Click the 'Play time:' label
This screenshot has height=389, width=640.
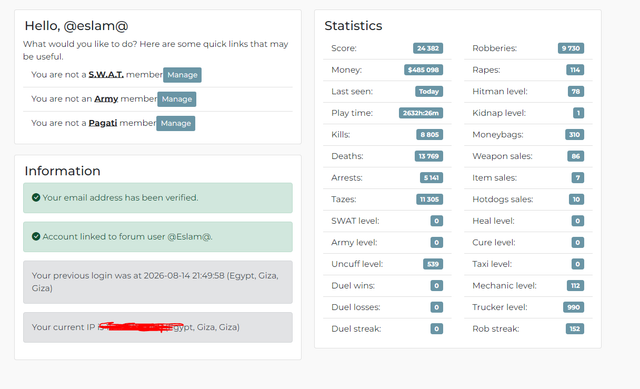pyautogui.click(x=352, y=113)
